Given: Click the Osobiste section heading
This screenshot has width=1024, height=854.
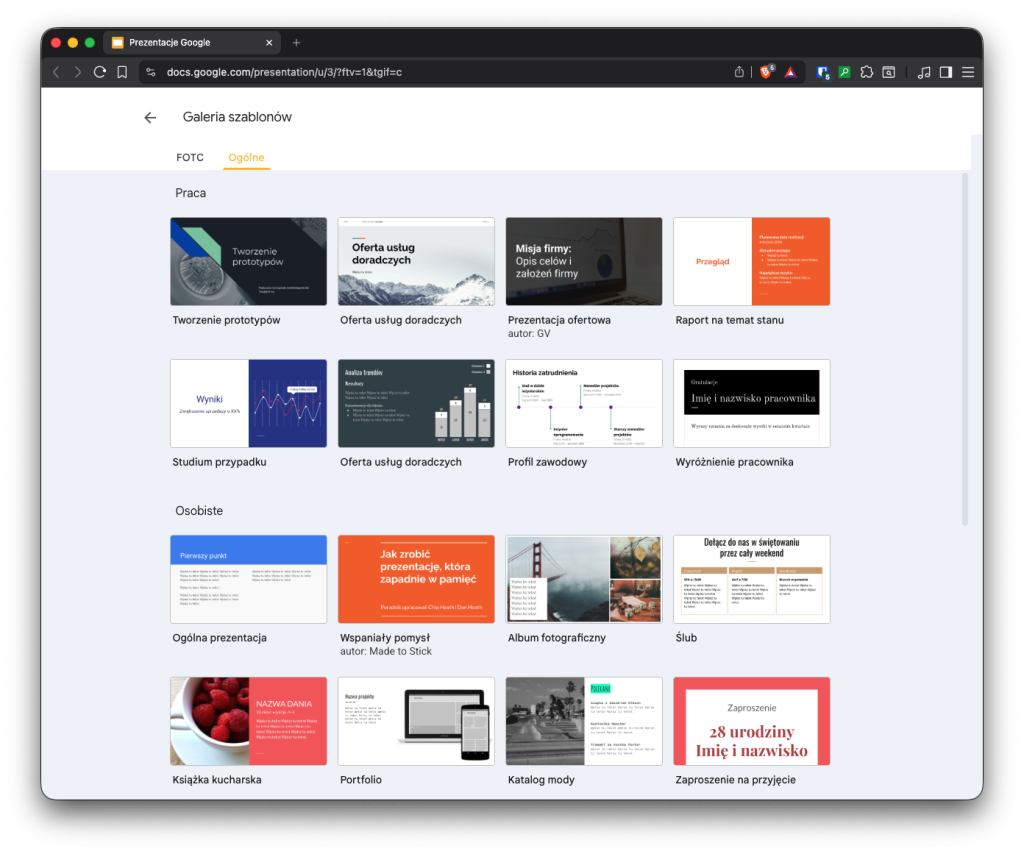Looking at the screenshot, I should coord(199,511).
